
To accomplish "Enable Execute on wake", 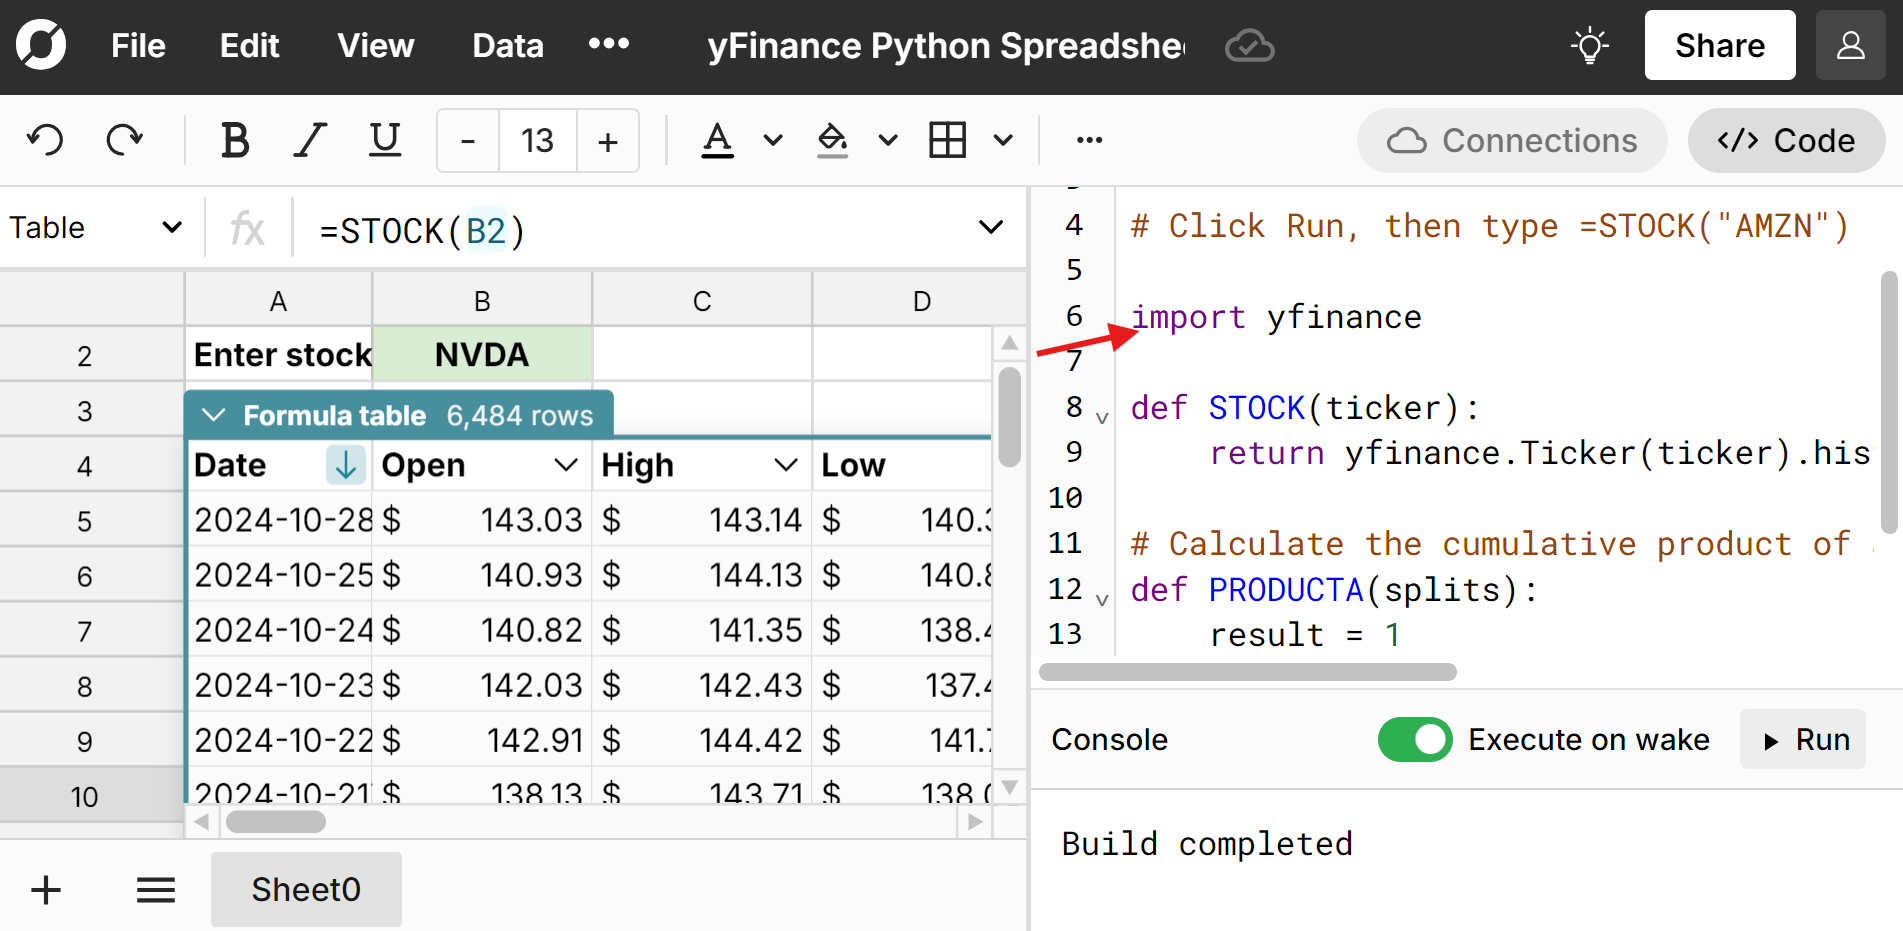I will (1415, 739).
